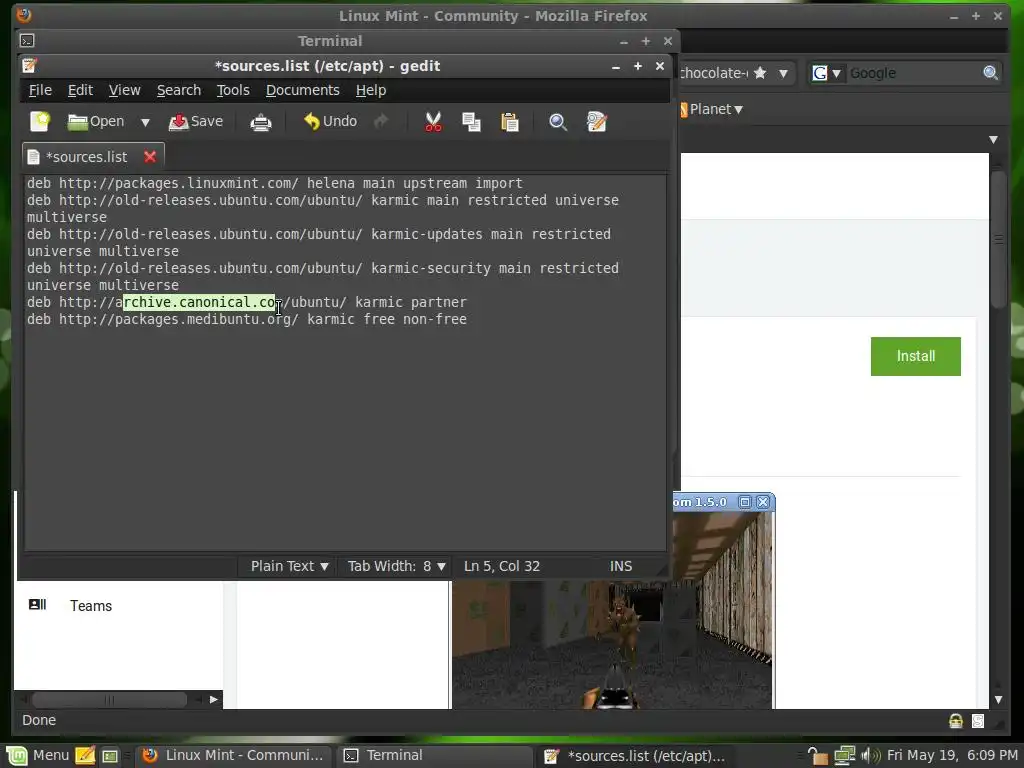Screen dimensions: 1024x768
Task: Click the green Install button in Firefox
Action: 916,356
